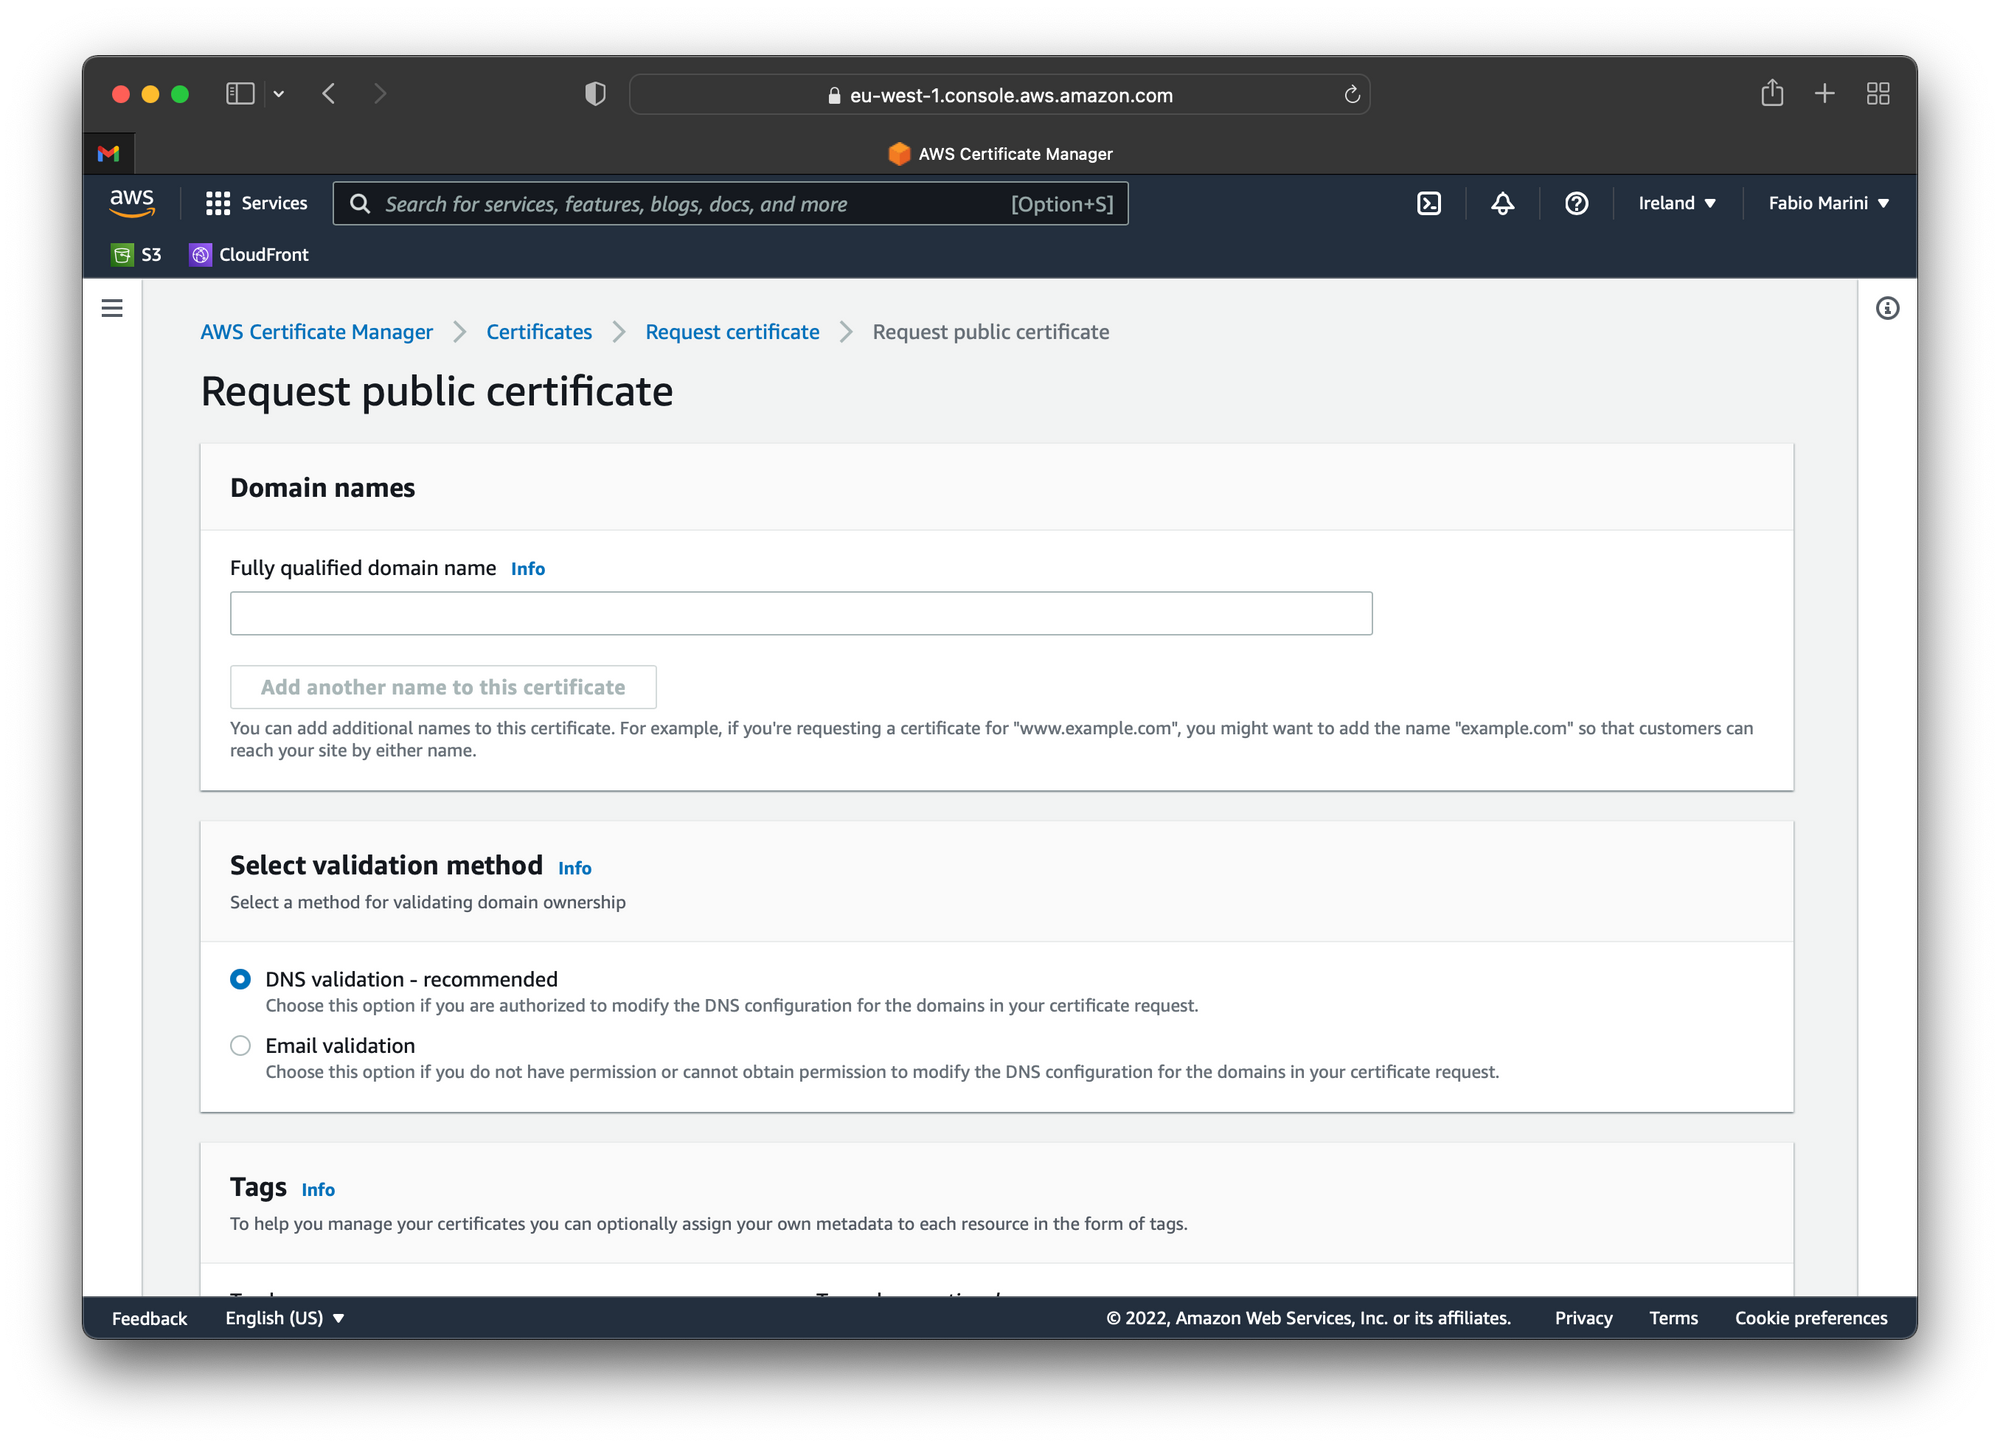Image resolution: width=2000 pixels, height=1448 pixels.
Task: Expand the English US language dropdown
Action: [x=284, y=1318]
